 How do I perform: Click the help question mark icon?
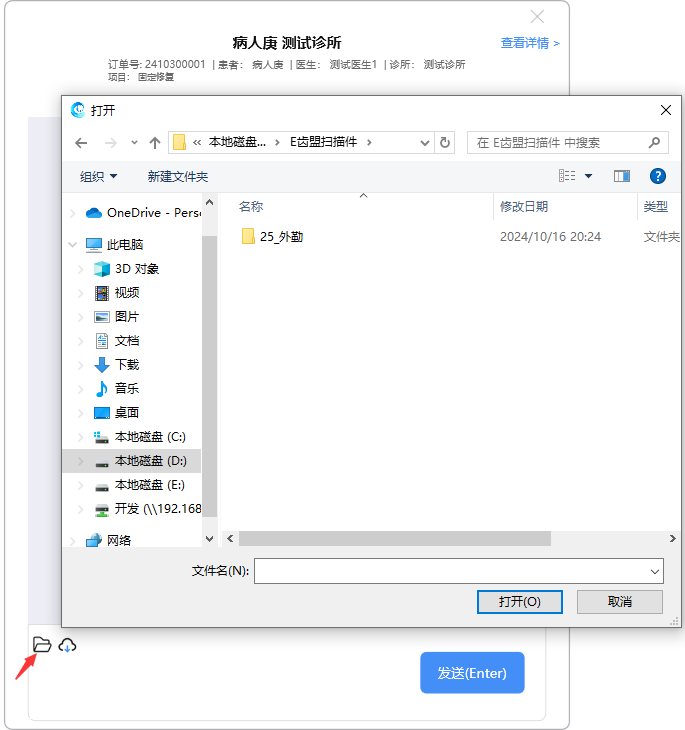pyautogui.click(x=657, y=176)
